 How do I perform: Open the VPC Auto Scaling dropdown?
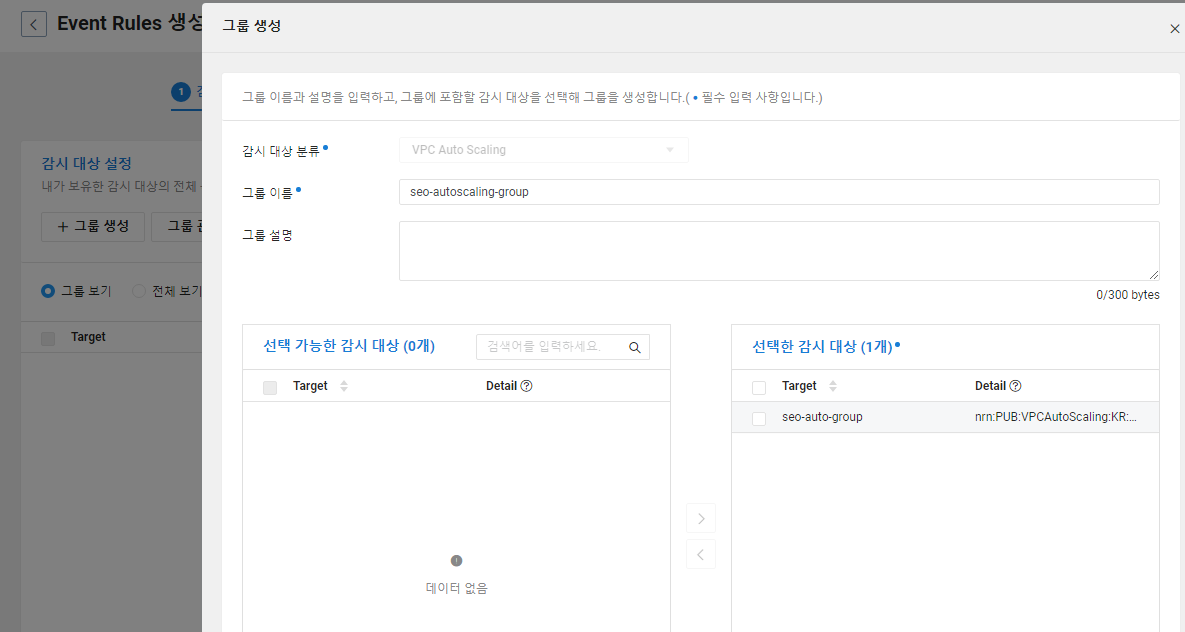tap(543, 150)
